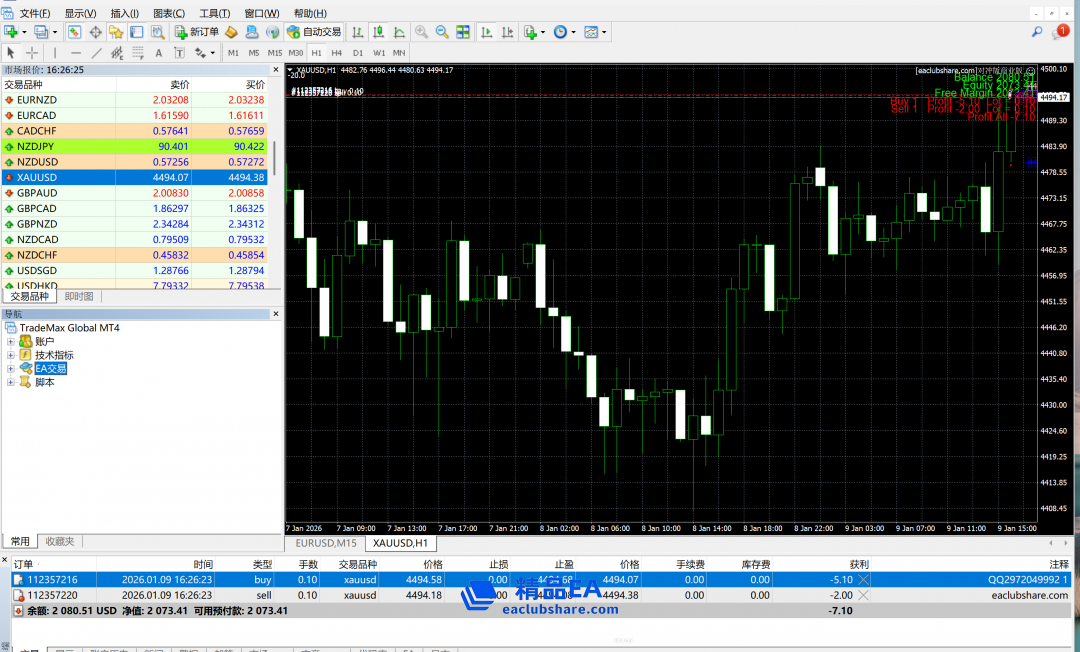This screenshot has width=1080, height=652.
Task: Switch to M15 timeframe
Action: coord(275,52)
